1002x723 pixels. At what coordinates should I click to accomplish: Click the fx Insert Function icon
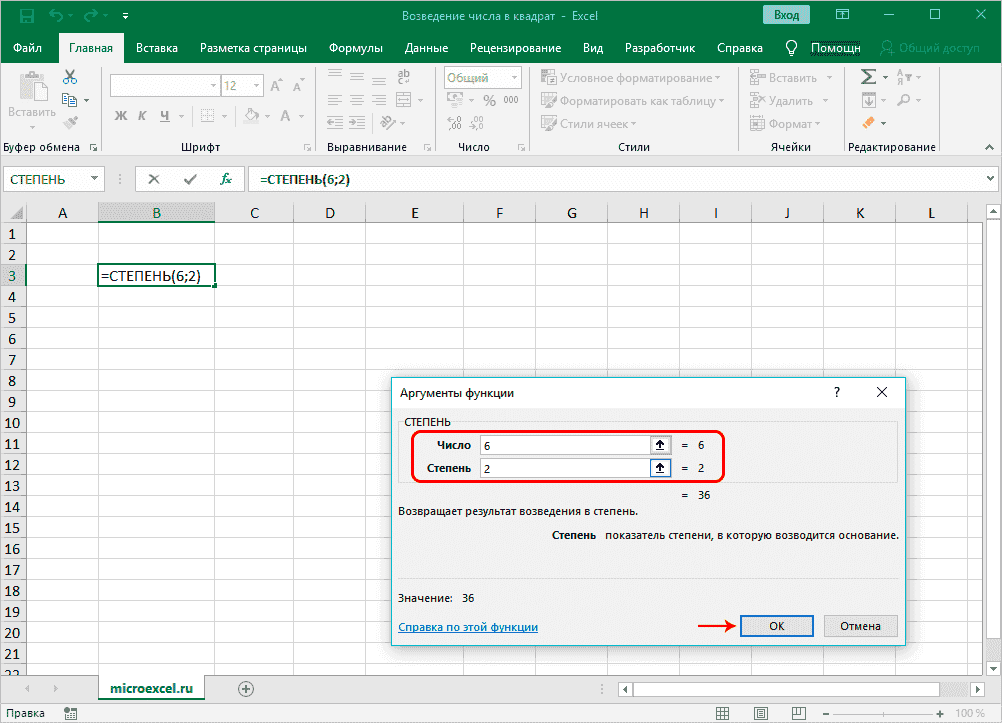[226, 179]
